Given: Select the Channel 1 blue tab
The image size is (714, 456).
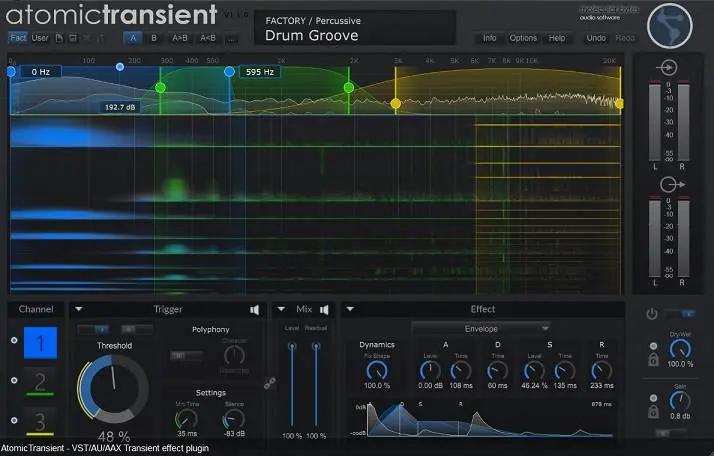Looking at the screenshot, I should [x=41, y=343].
